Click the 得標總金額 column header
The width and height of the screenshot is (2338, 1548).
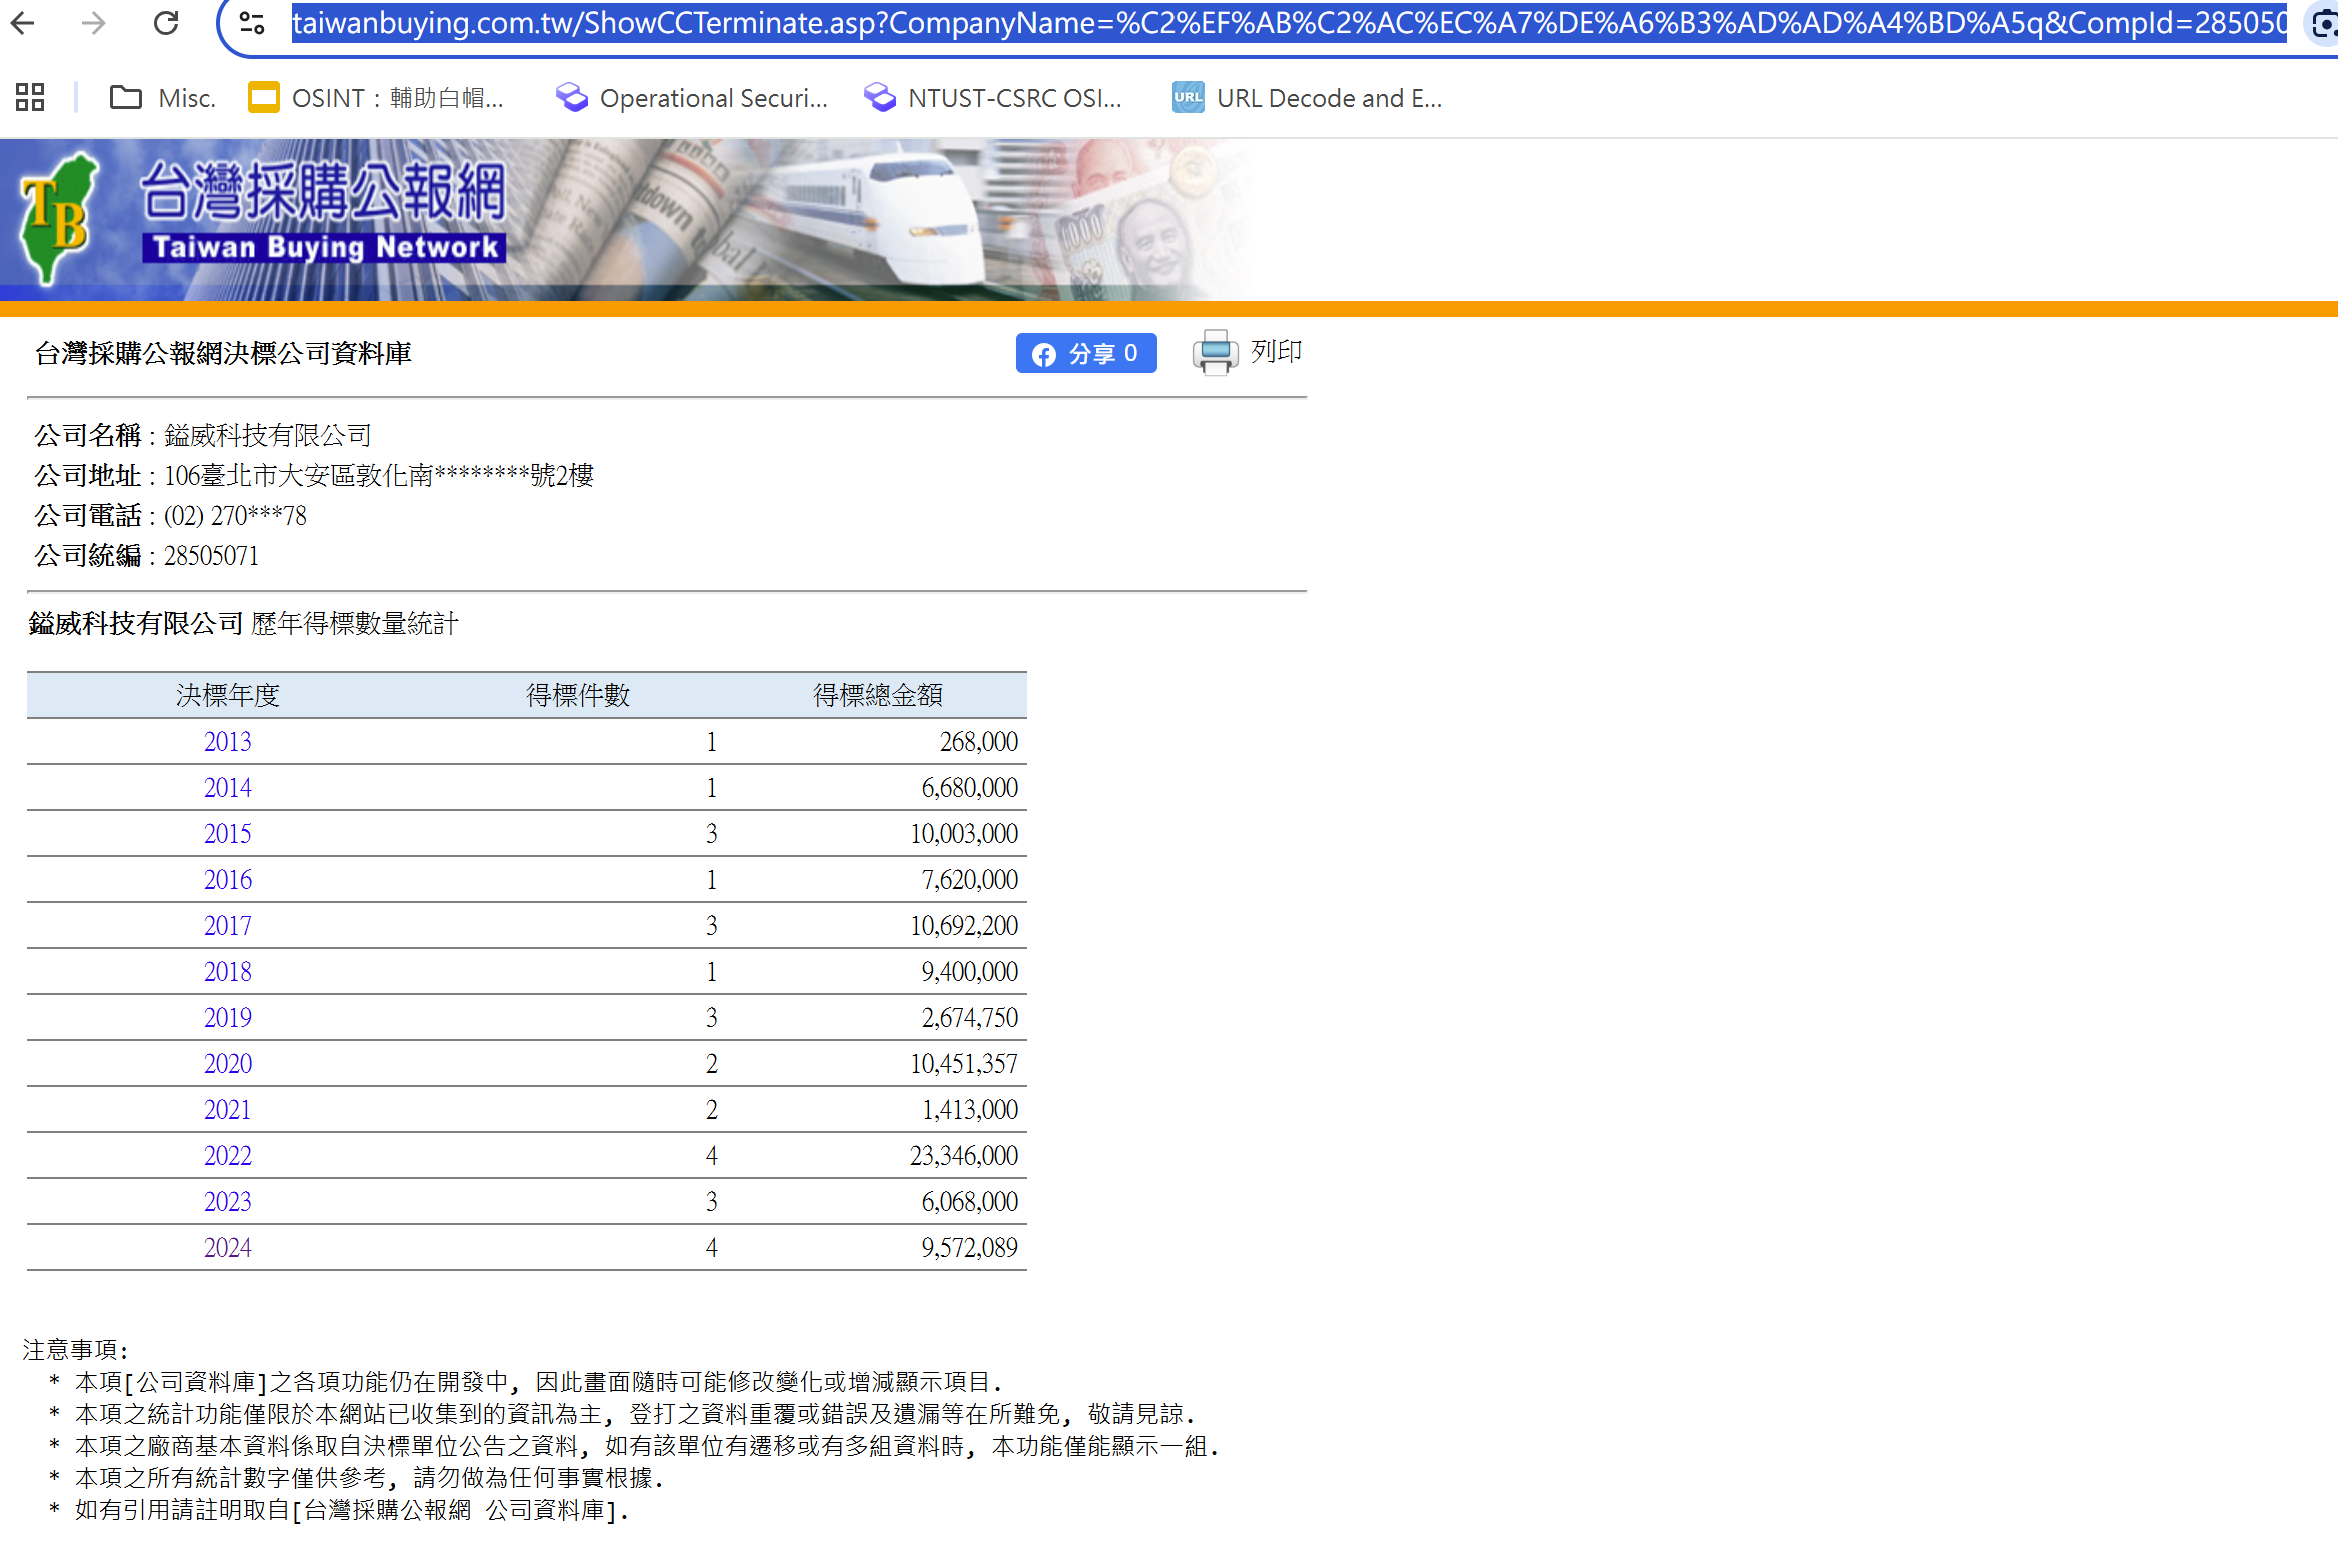point(878,695)
